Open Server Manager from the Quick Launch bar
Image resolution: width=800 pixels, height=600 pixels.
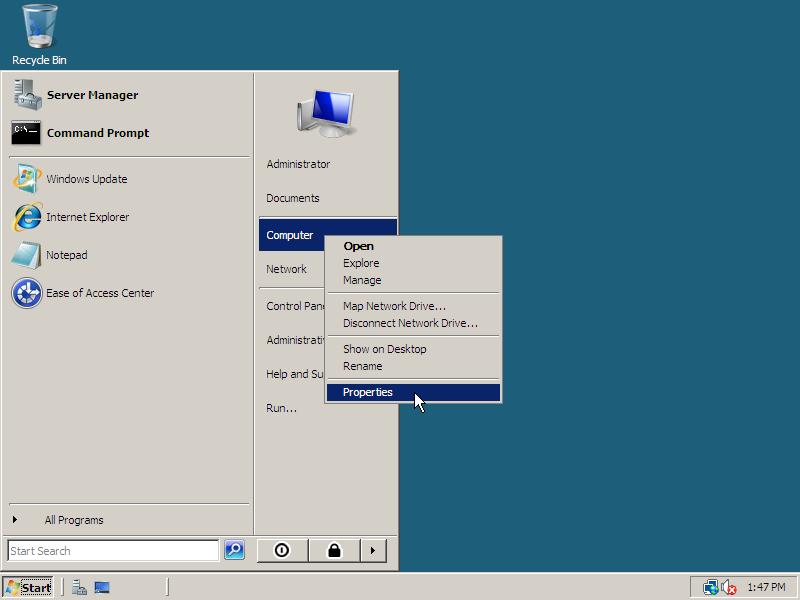pyautogui.click(x=79, y=588)
